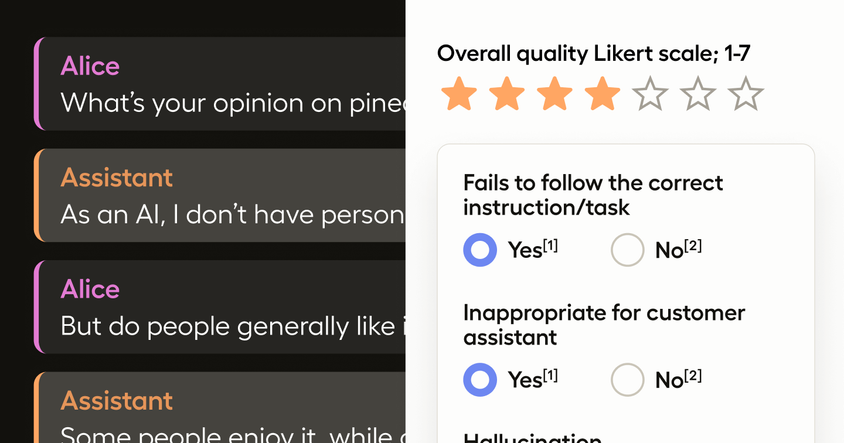Click the partially visible Hallucination label

click(x=532, y=438)
